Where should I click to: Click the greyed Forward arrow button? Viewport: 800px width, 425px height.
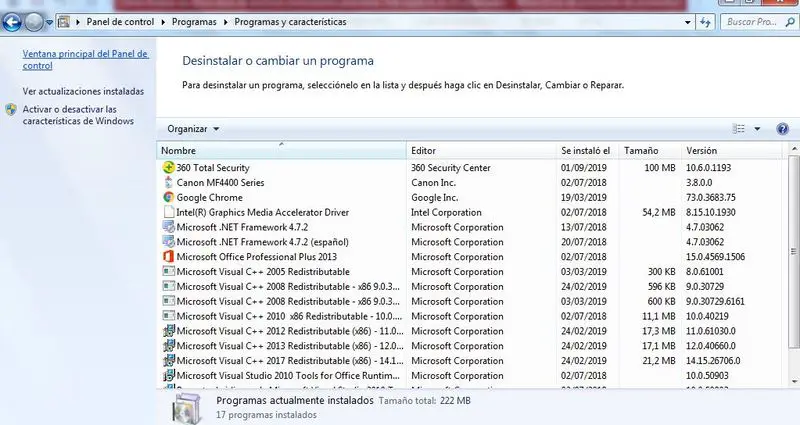[34, 22]
